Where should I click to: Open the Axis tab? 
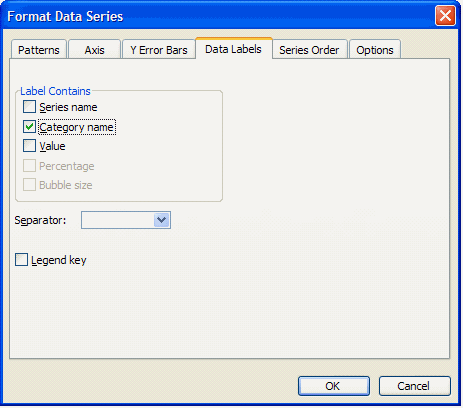(94, 50)
